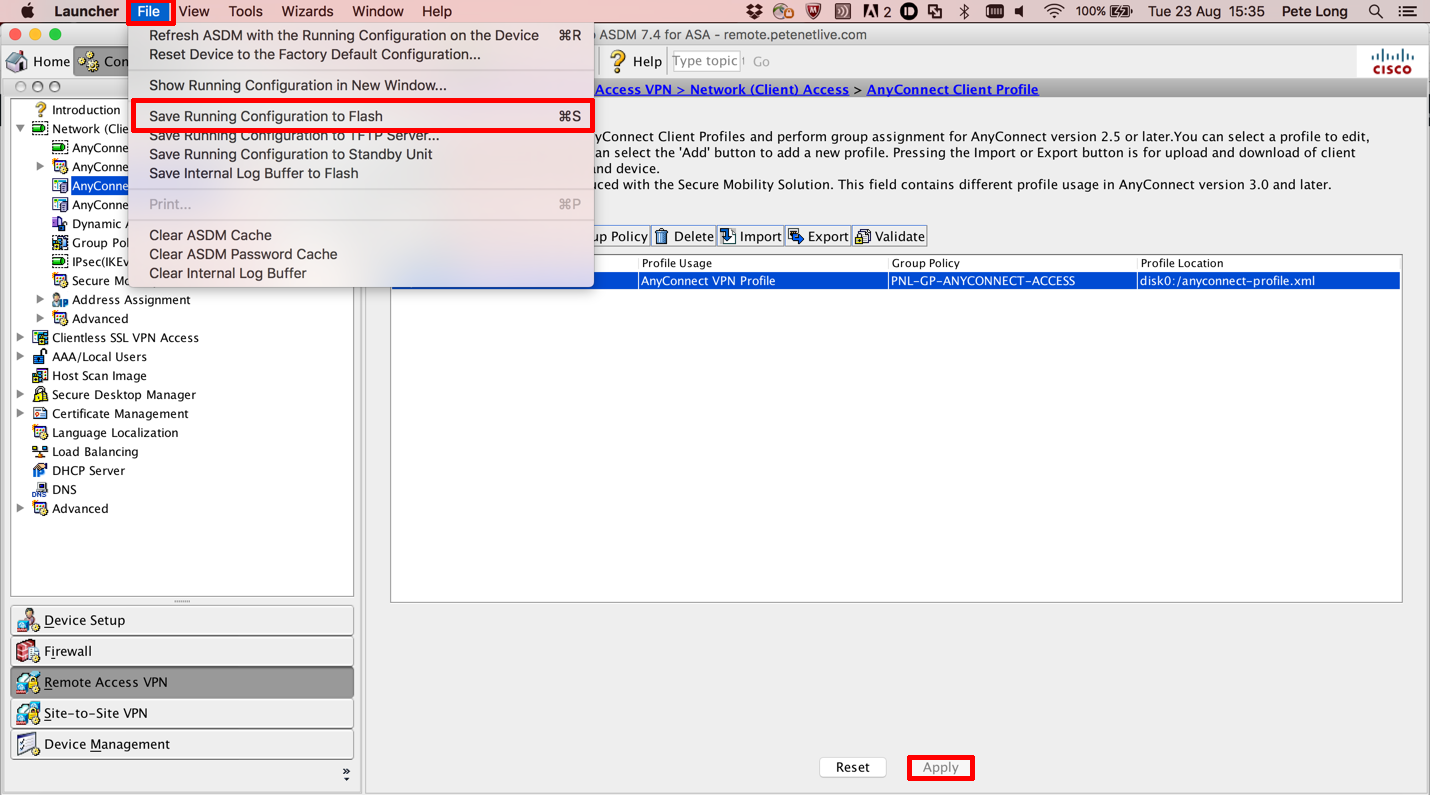This screenshot has width=1430, height=795.
Task: Click the volume icon in menu bar
Action: click(x=1020, y=12)
